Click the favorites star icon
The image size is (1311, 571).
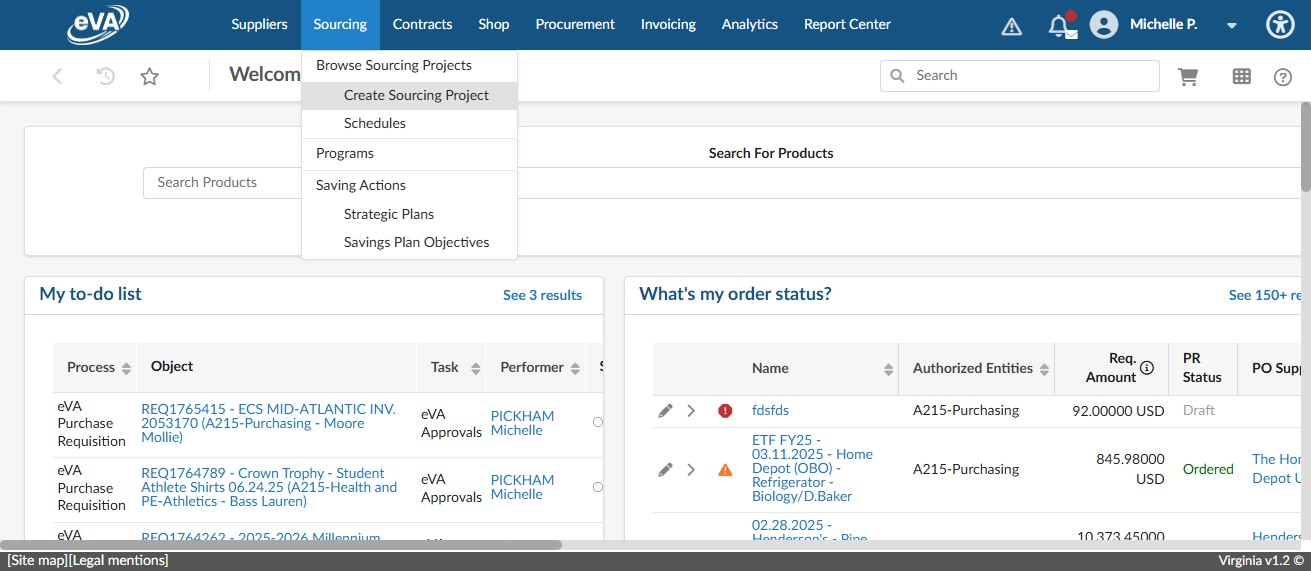point(149,76)
